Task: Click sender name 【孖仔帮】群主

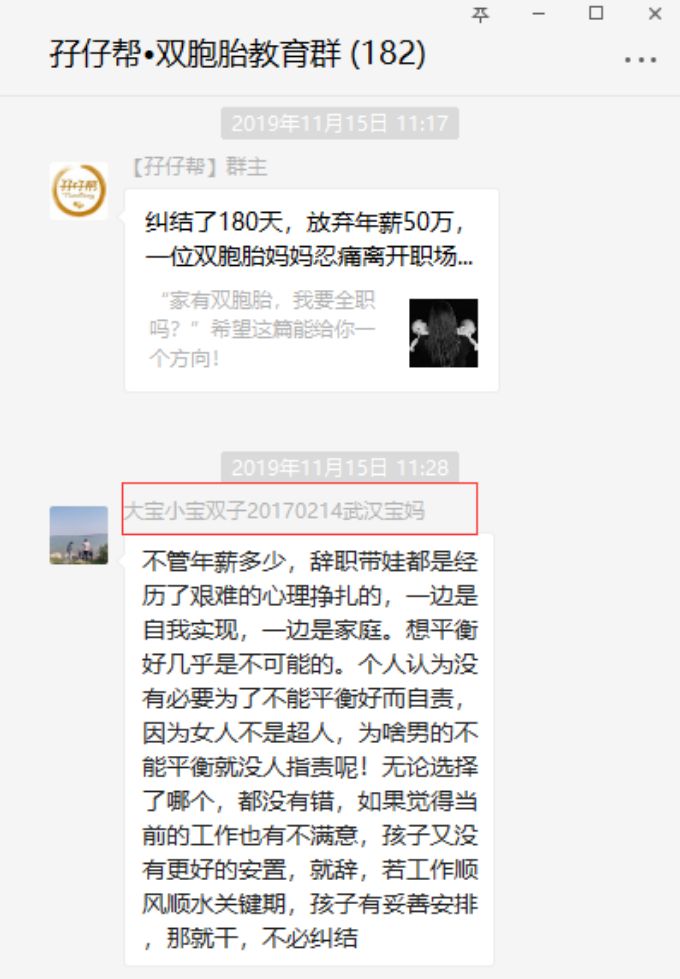Action: click(198, 167)
